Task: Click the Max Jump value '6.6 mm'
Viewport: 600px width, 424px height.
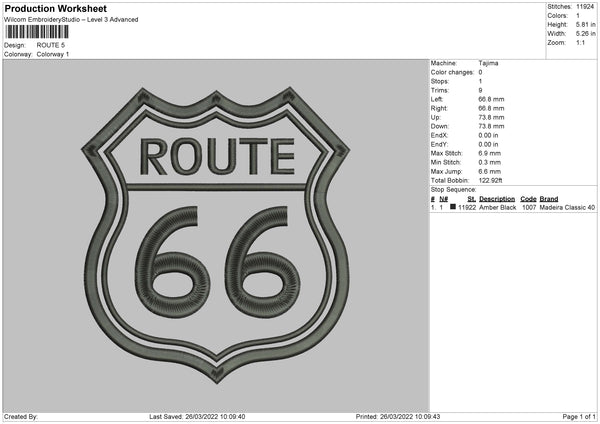Action: 489,171
